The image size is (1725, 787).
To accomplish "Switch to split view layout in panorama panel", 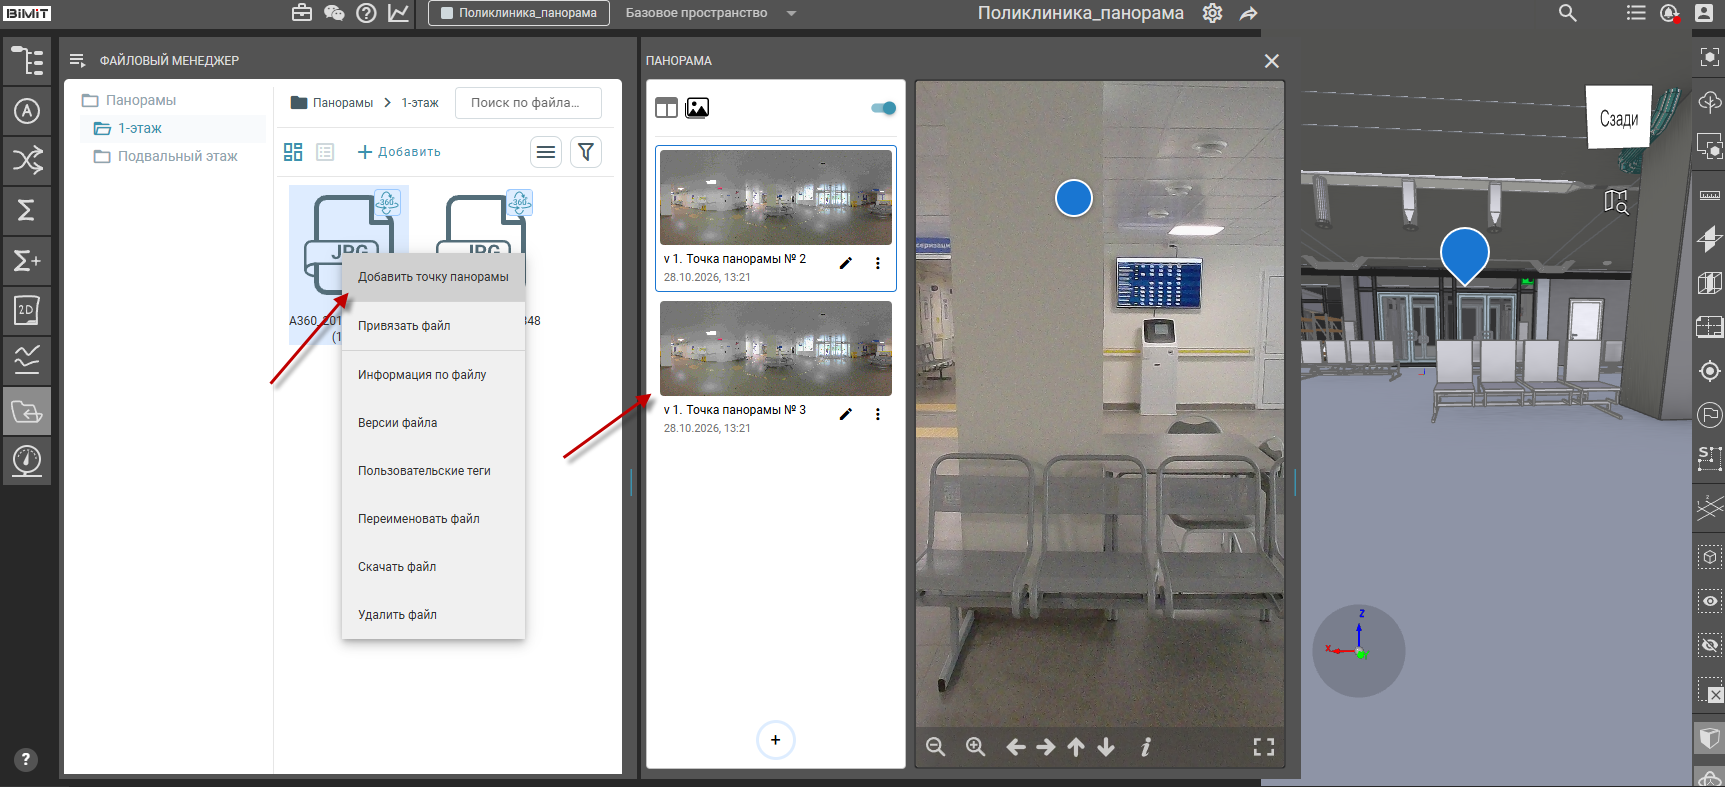I will (x=667, y=108).
